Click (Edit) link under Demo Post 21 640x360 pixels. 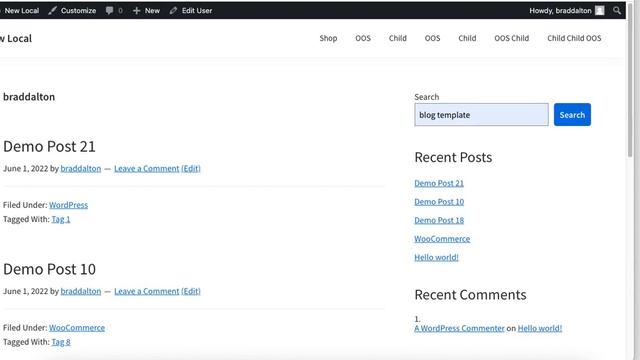[191, 169]
